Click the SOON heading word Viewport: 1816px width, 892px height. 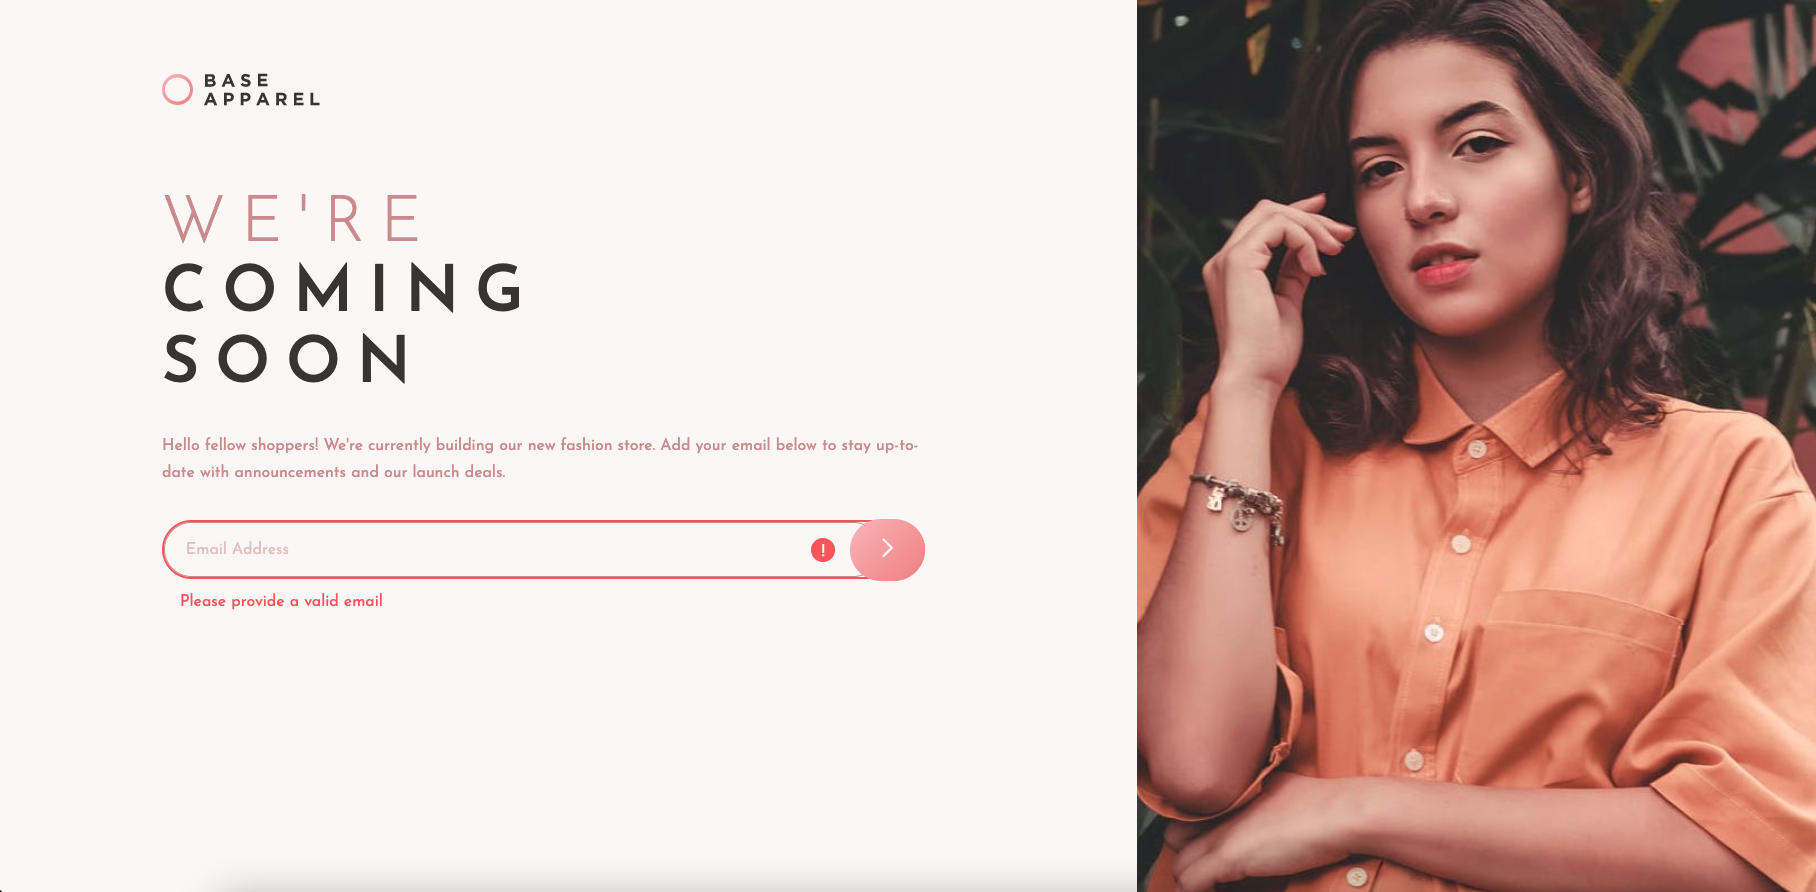[287, 358]
